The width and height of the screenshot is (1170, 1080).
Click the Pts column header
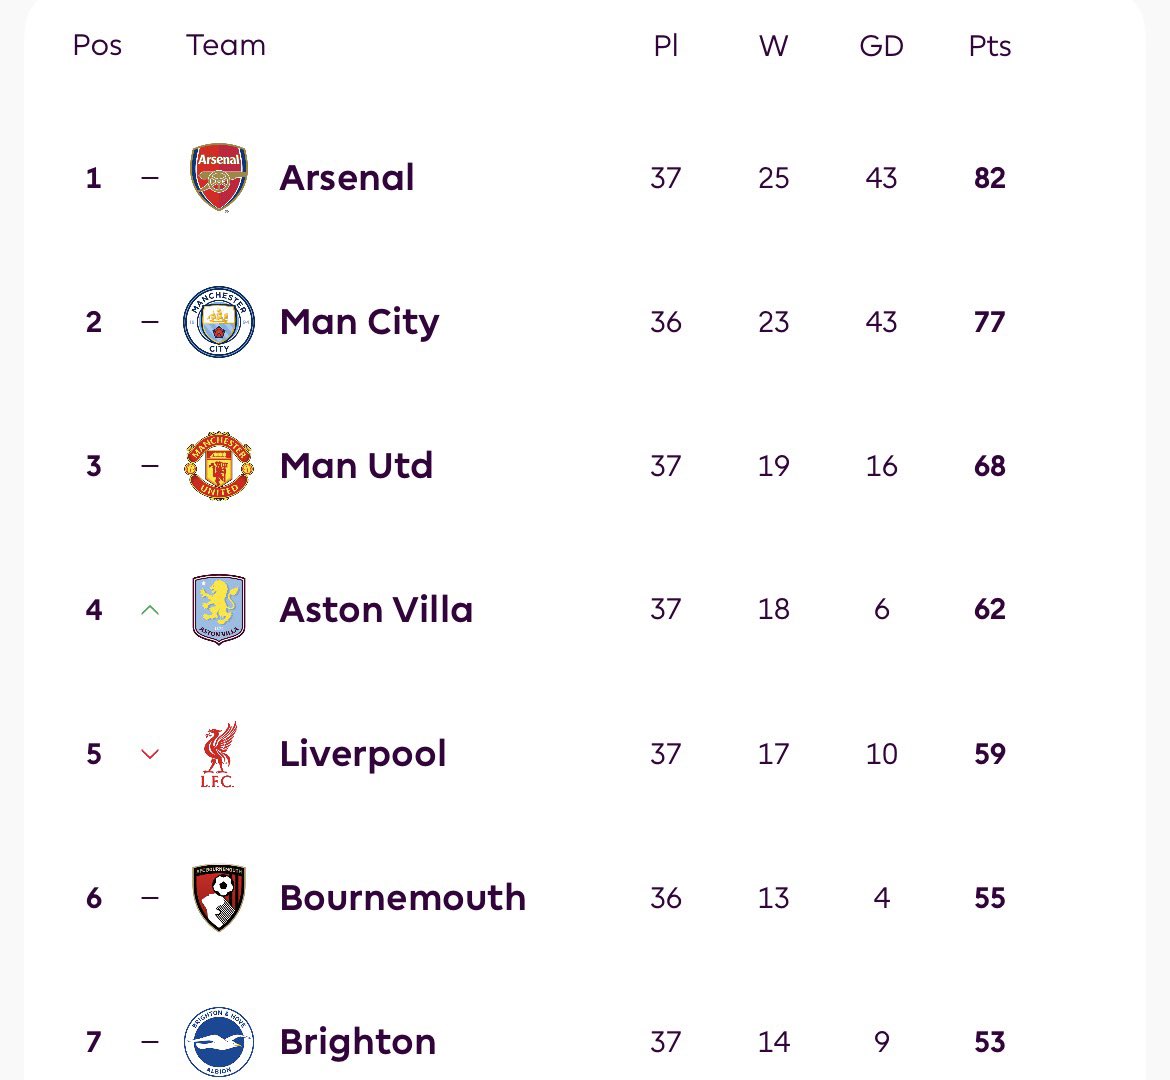click(989, 46)
